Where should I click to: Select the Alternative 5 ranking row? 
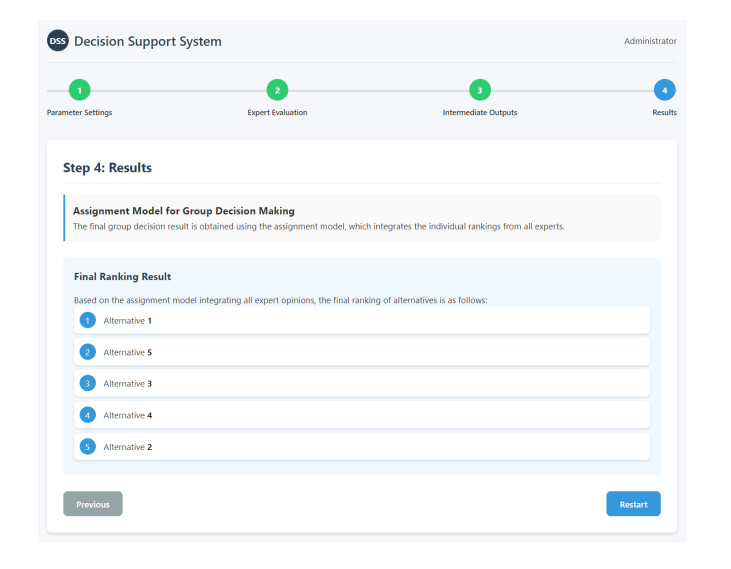click(362, 352)
